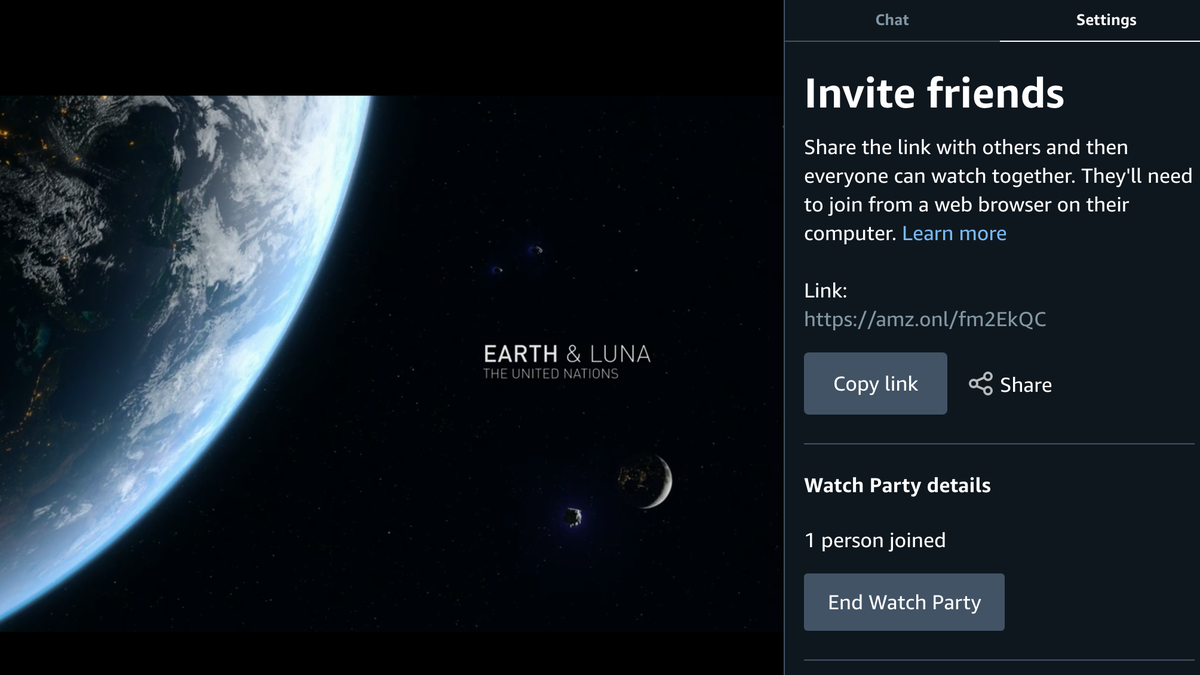
Task: Switch to the Chat tab
Action: (892, 20)
